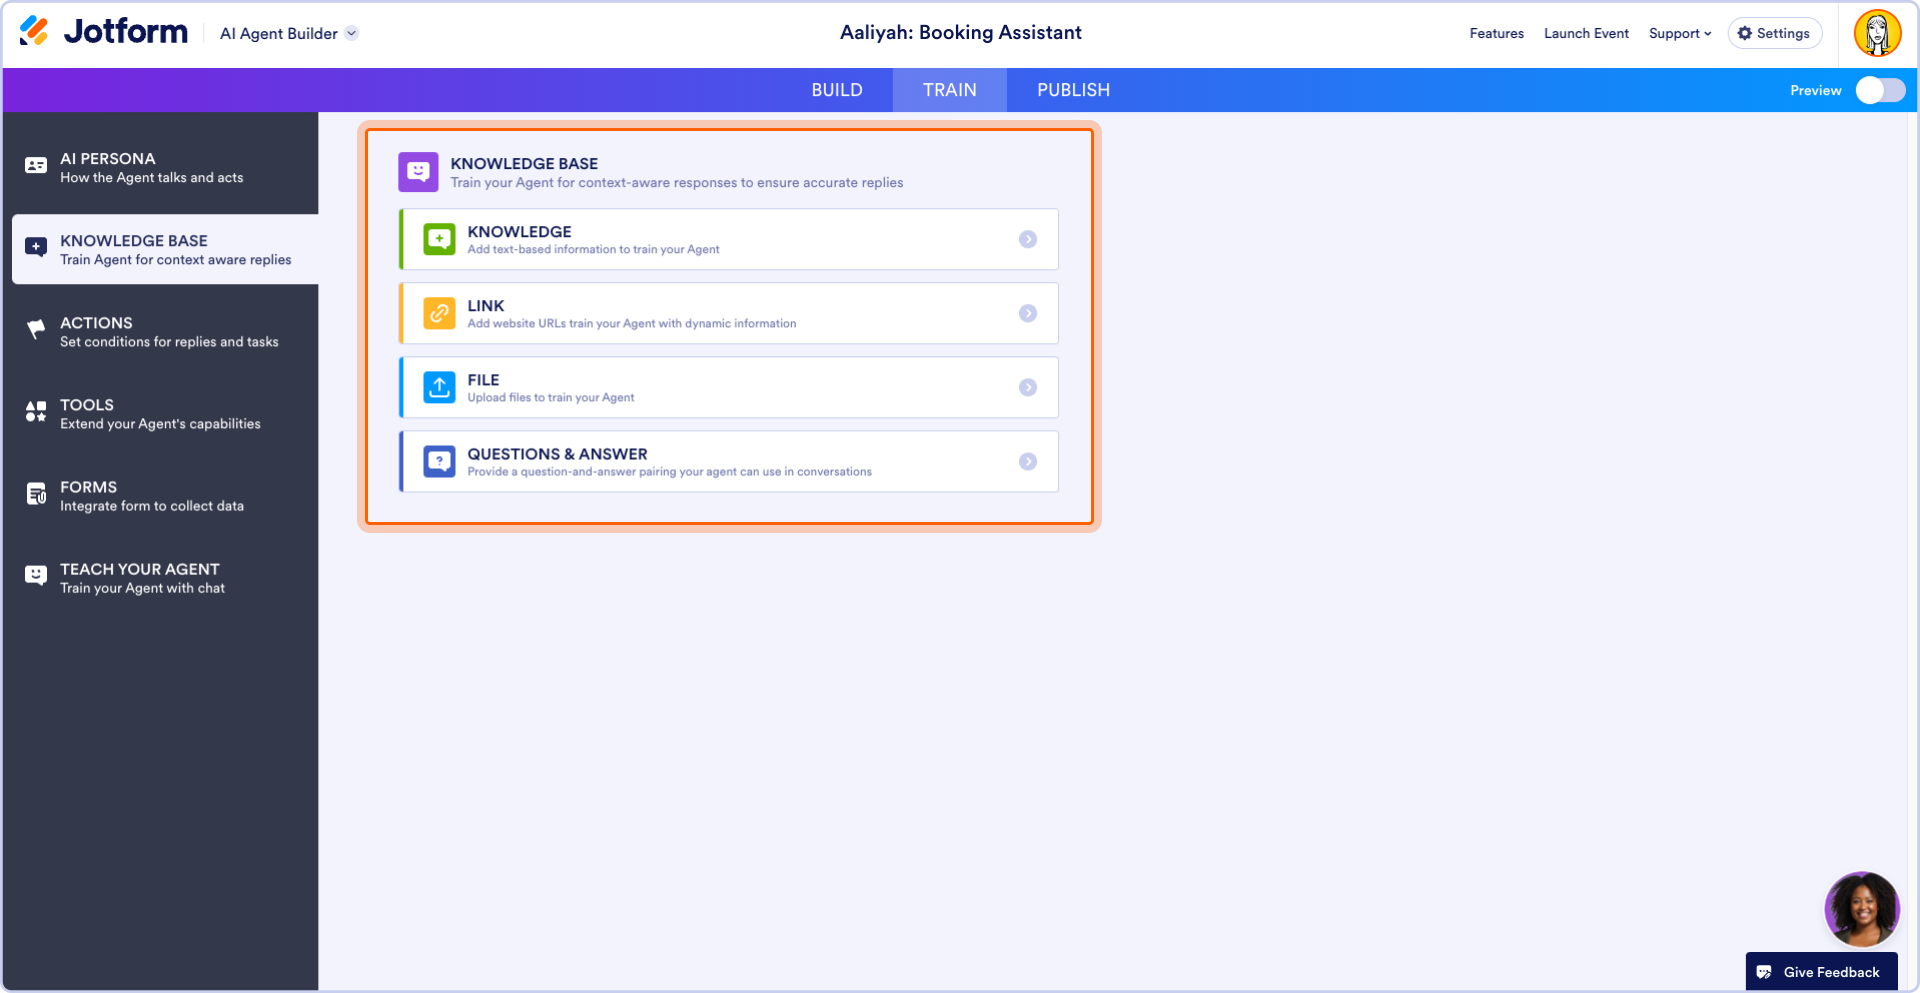The image size is (1920, 993).
Task: Click 'How the Agent talks and acts' subtitle
Action: [x=151, y=177]
